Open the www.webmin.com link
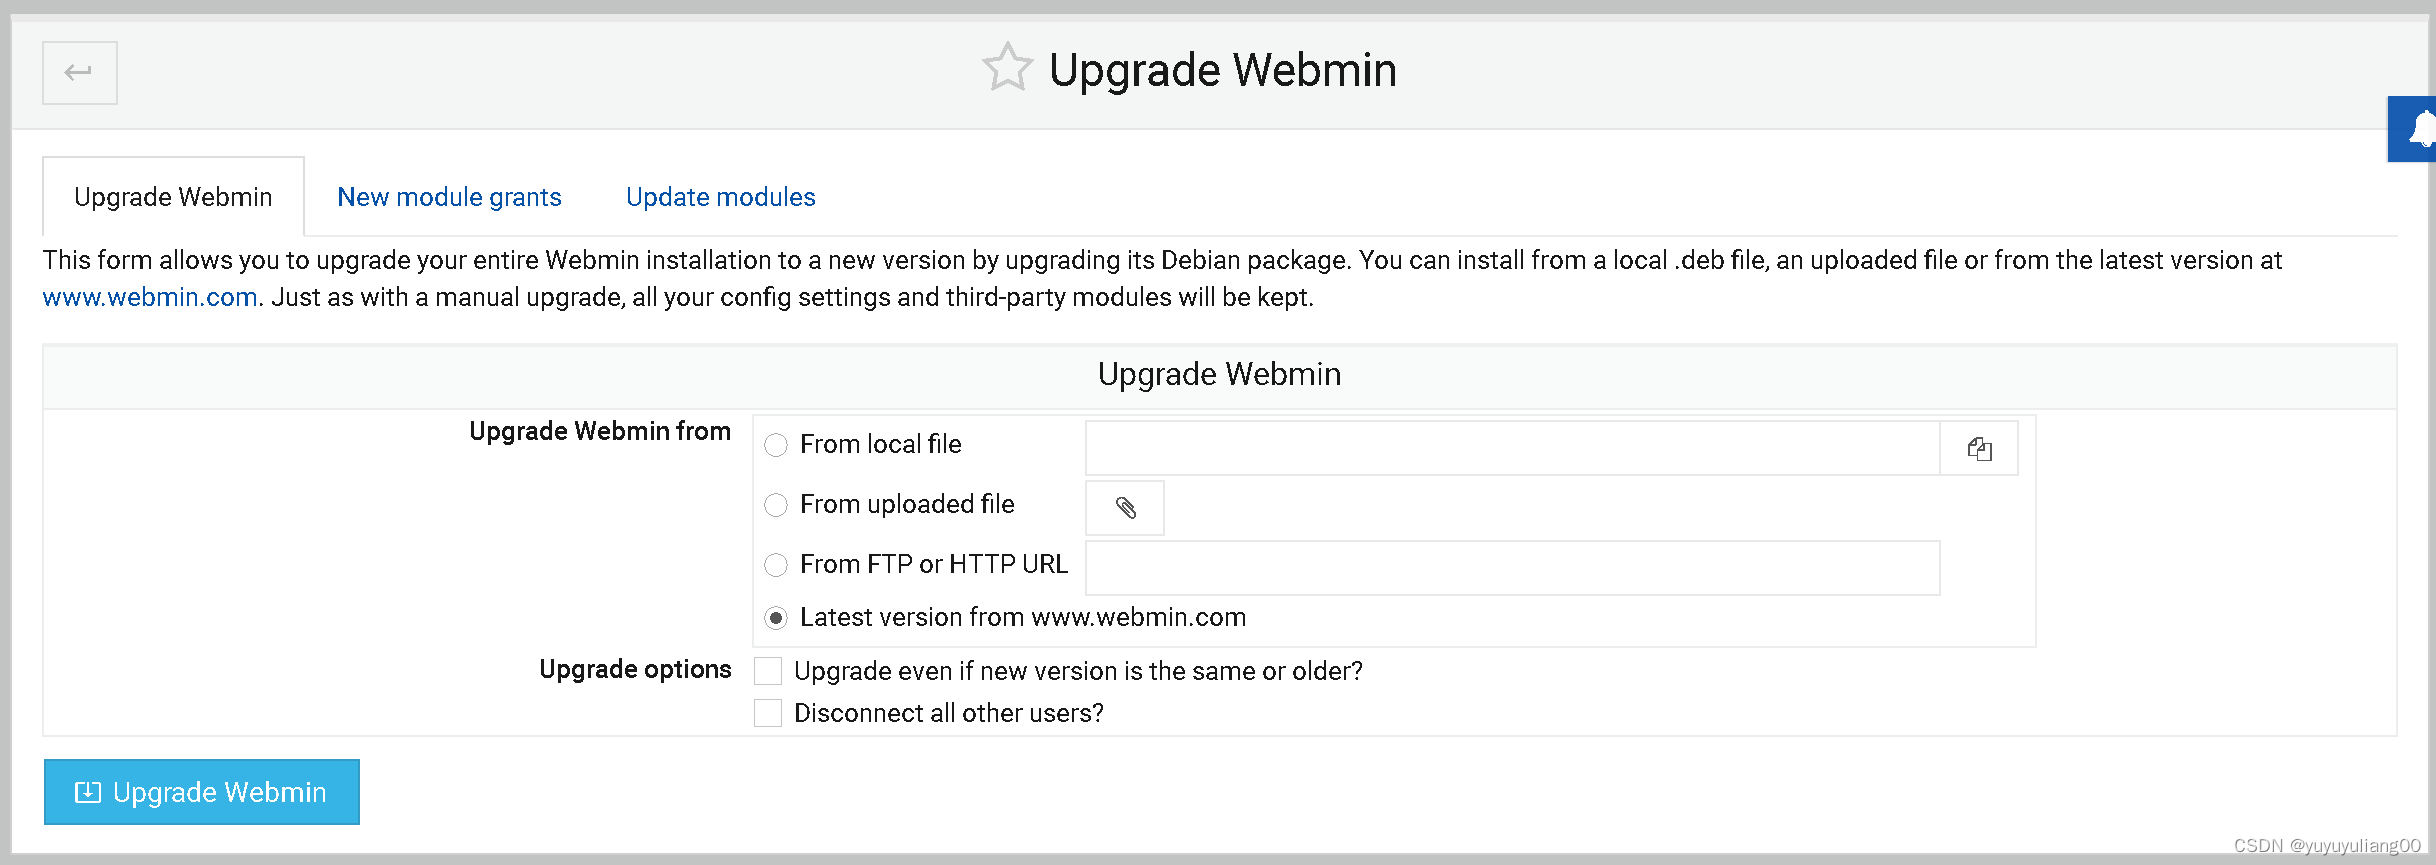Screen dimensions: 2436x865 point(149,296)
